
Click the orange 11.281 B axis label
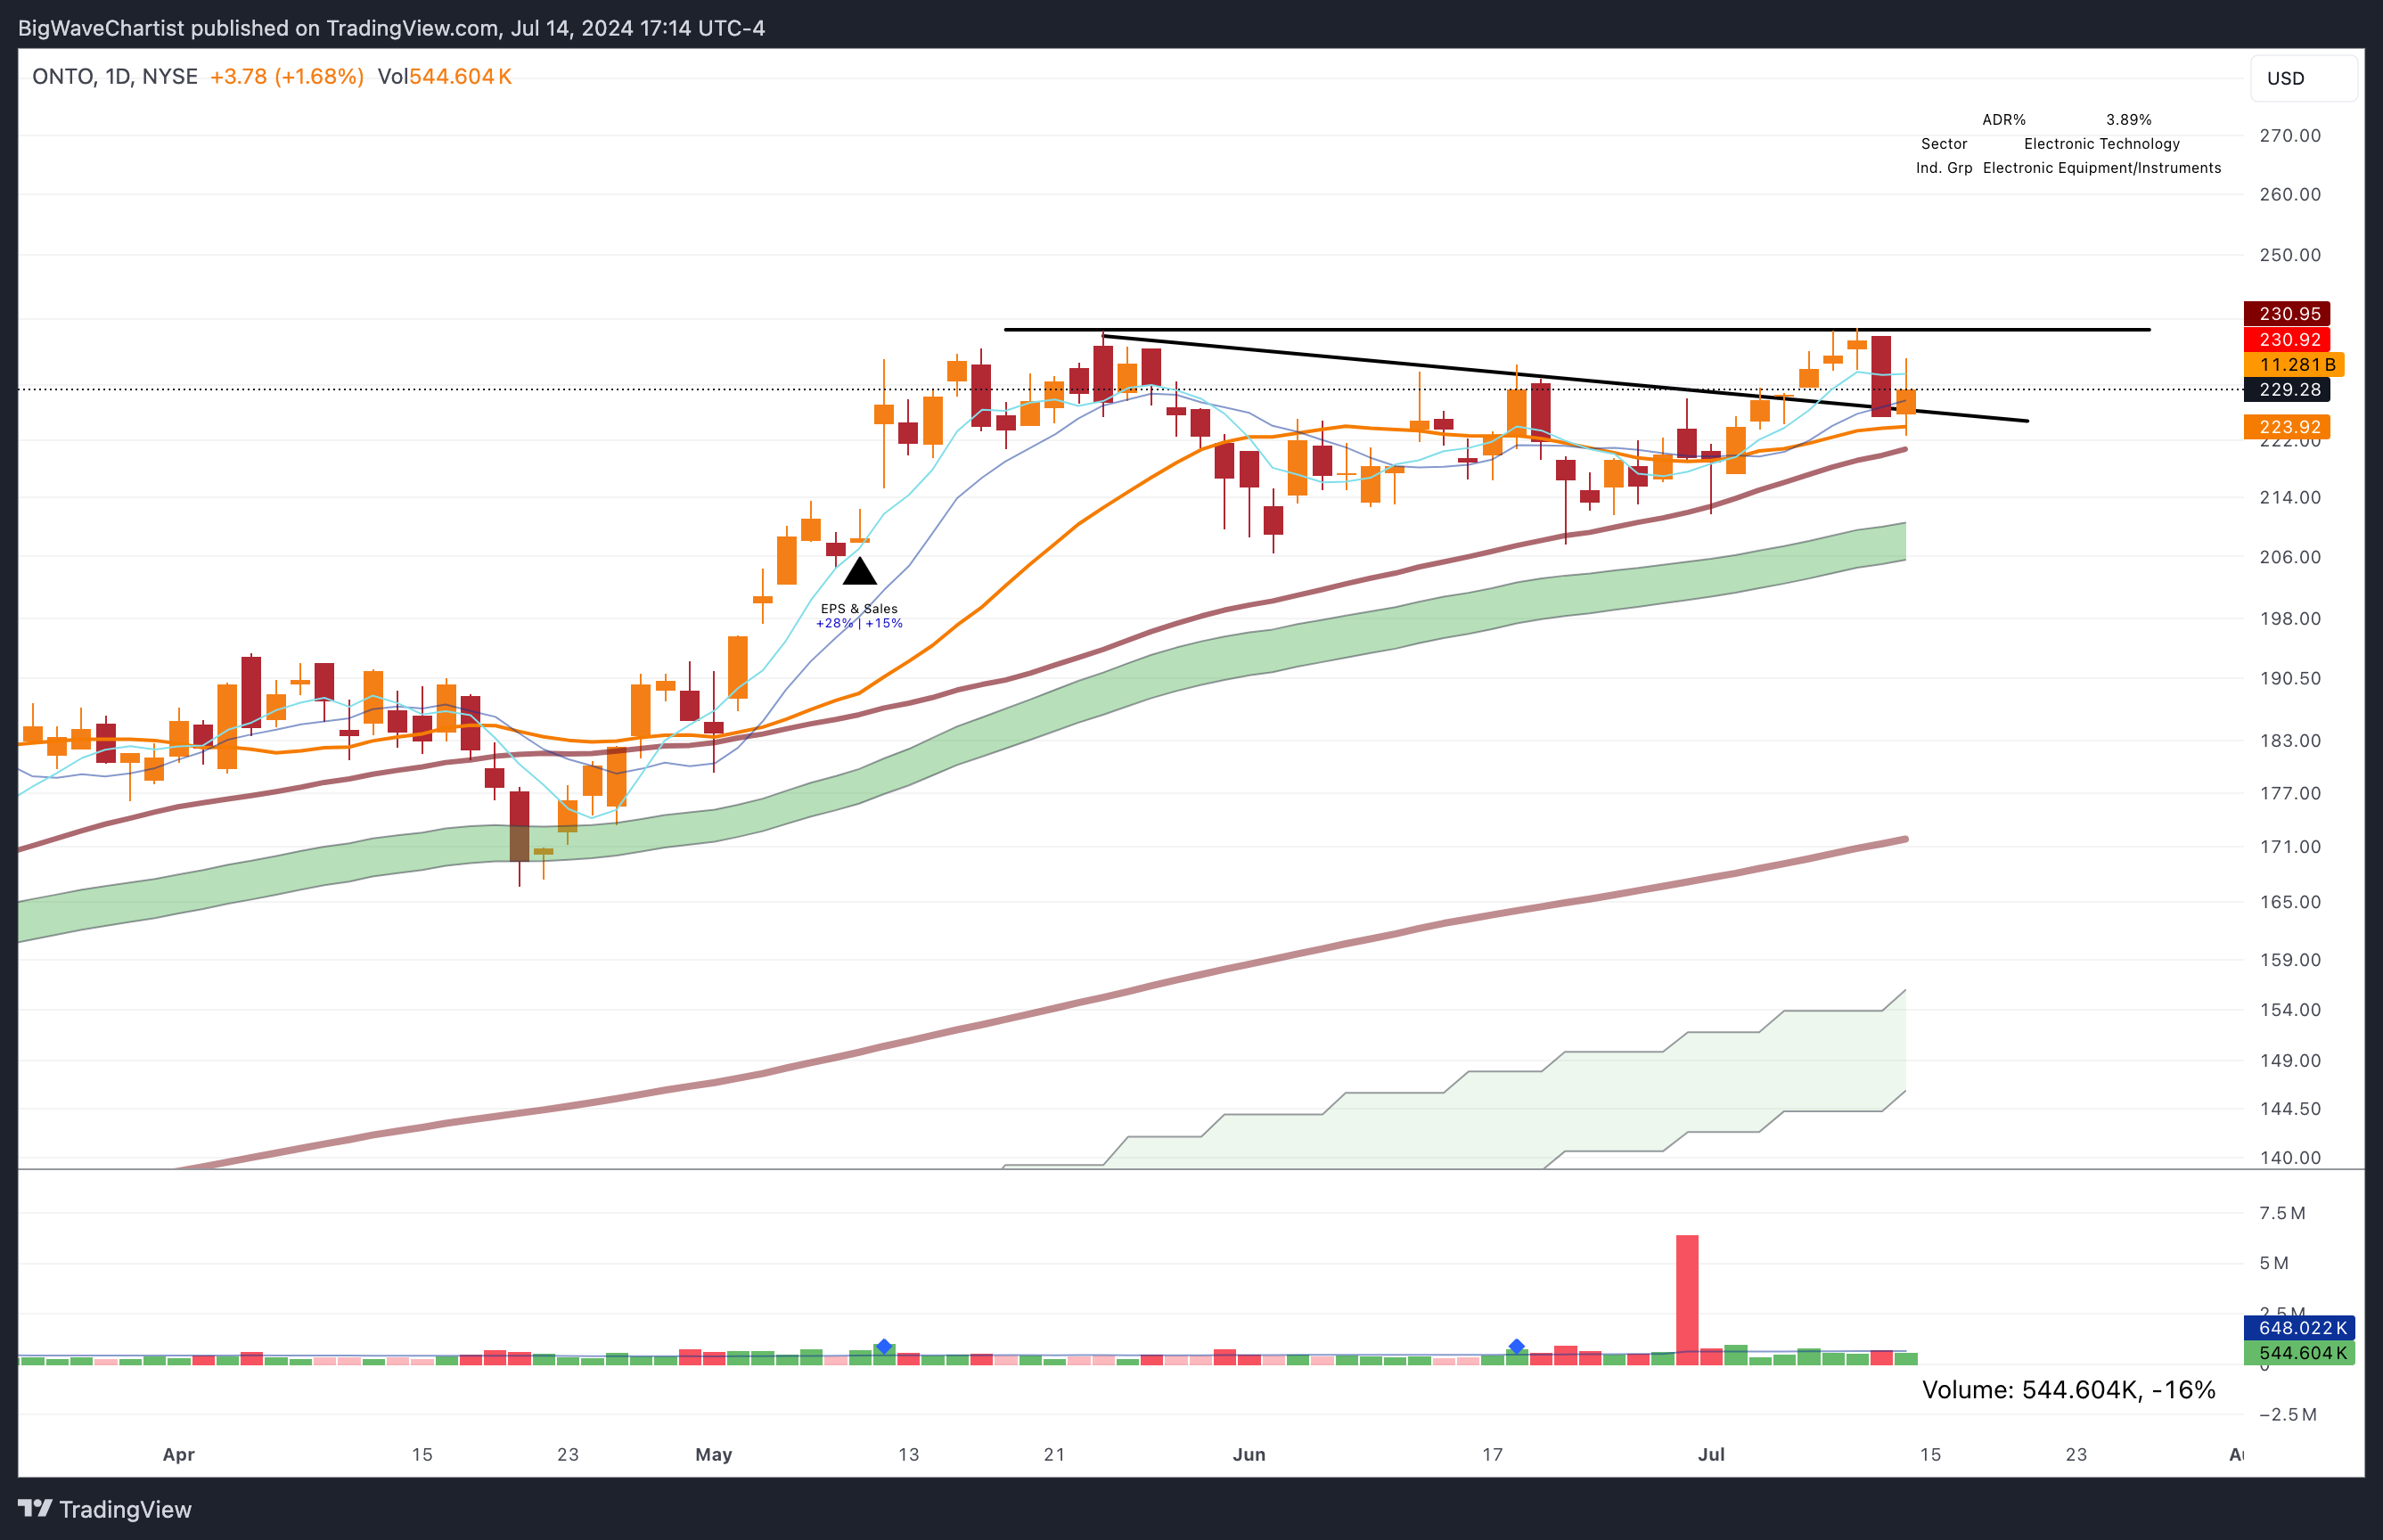pos(2295,365)
